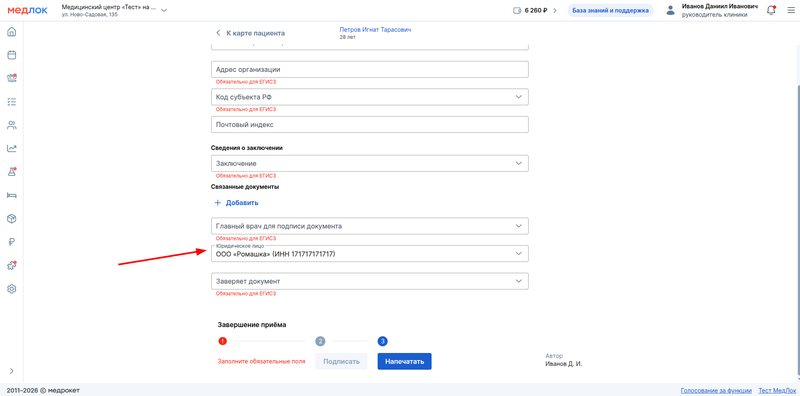Image resolution: width=800 pixels, height=396 pixels.
Task: Click step 3 circle in Завершение приёма
Action: click(383, 341)
